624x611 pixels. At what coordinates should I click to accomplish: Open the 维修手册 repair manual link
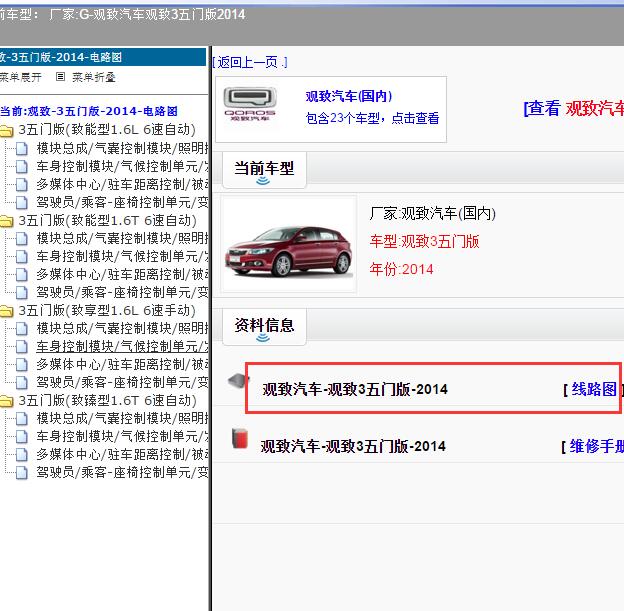coord(597,446)
